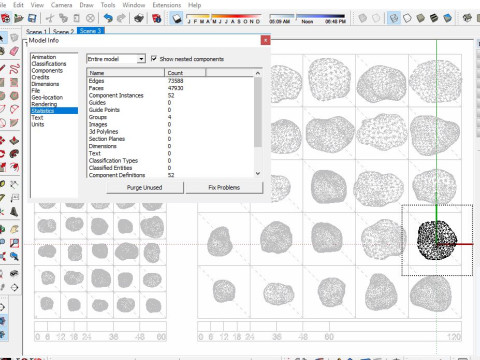
Task: Select the Pie tool
Action: (14, 123)
